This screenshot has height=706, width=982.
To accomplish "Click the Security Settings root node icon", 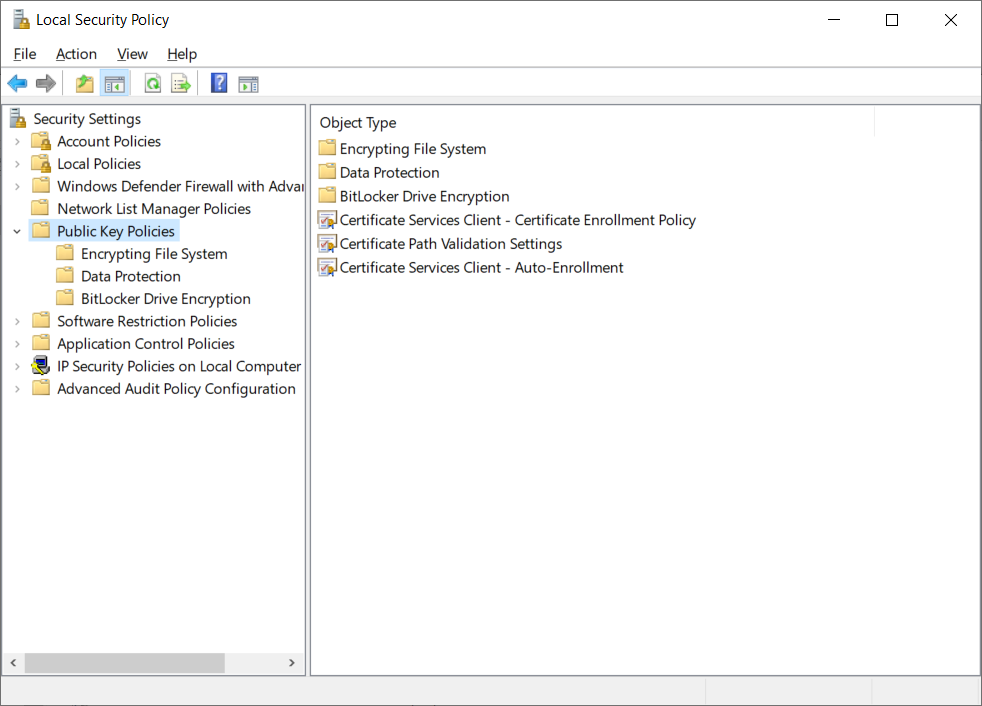I will point(18,118).
